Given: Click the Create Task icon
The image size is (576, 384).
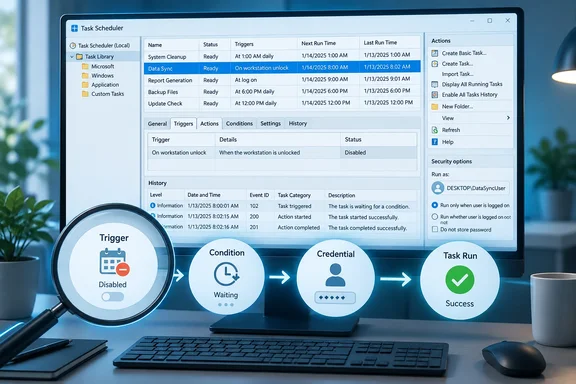Looking at the screenshot, I should (x=435, y=64).
